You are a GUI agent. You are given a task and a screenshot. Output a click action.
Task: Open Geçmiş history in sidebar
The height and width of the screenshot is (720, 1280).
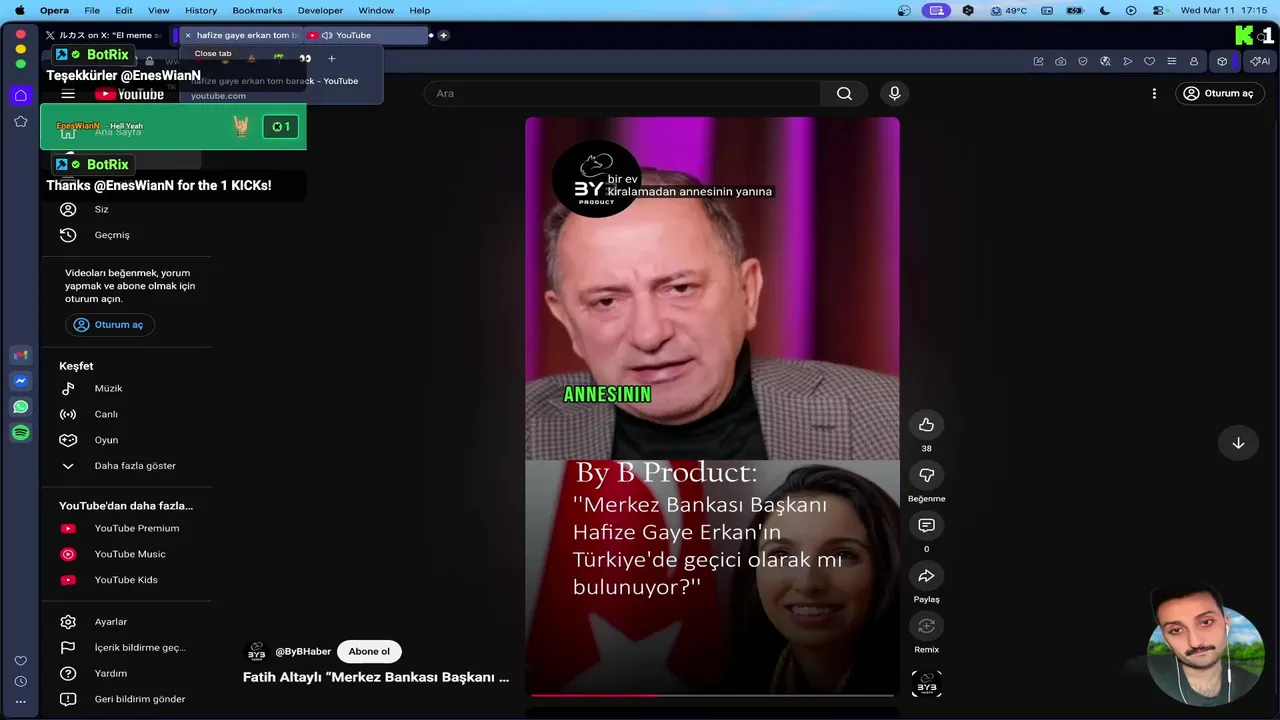coord(126,235)
